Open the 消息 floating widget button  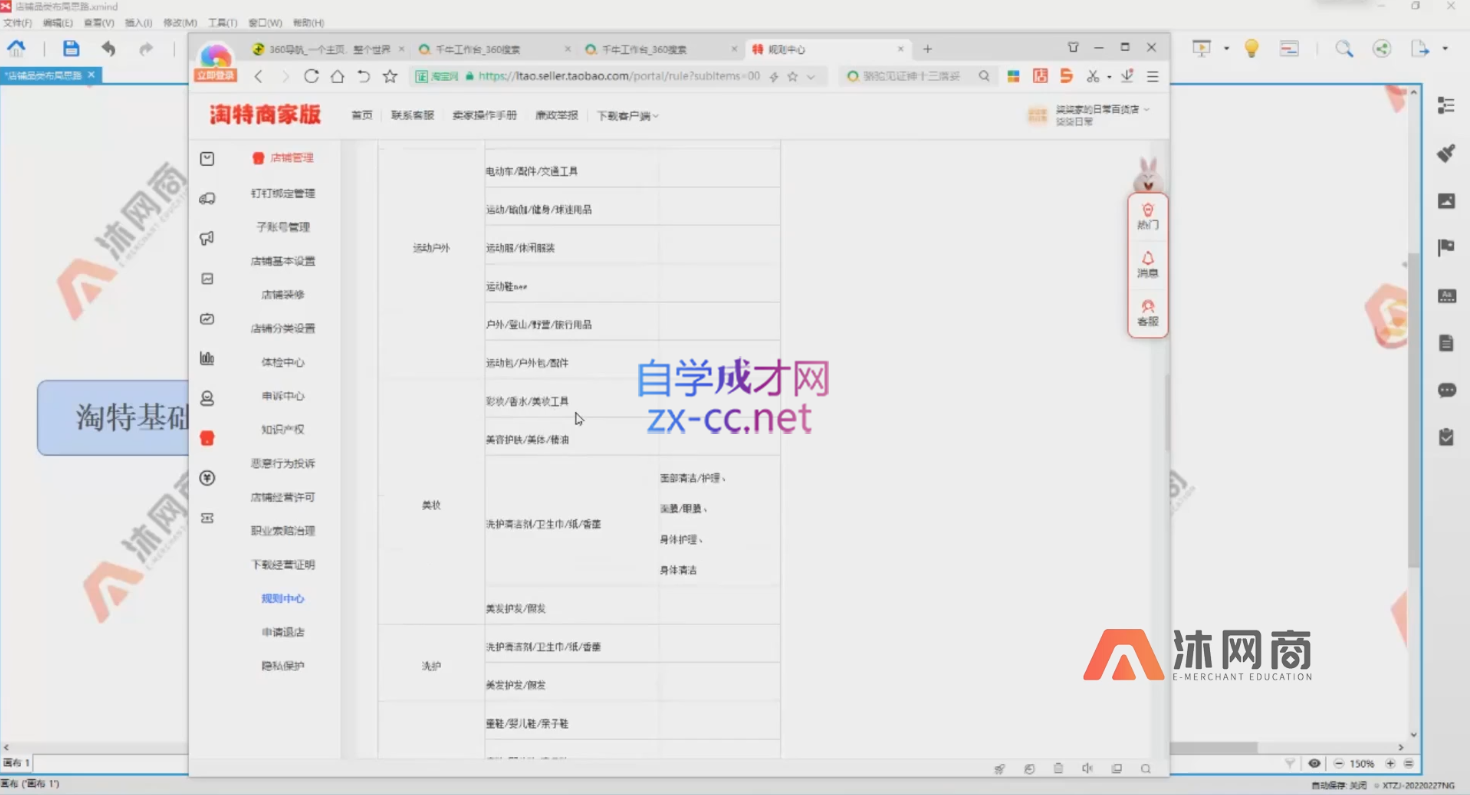point(1147,265)
